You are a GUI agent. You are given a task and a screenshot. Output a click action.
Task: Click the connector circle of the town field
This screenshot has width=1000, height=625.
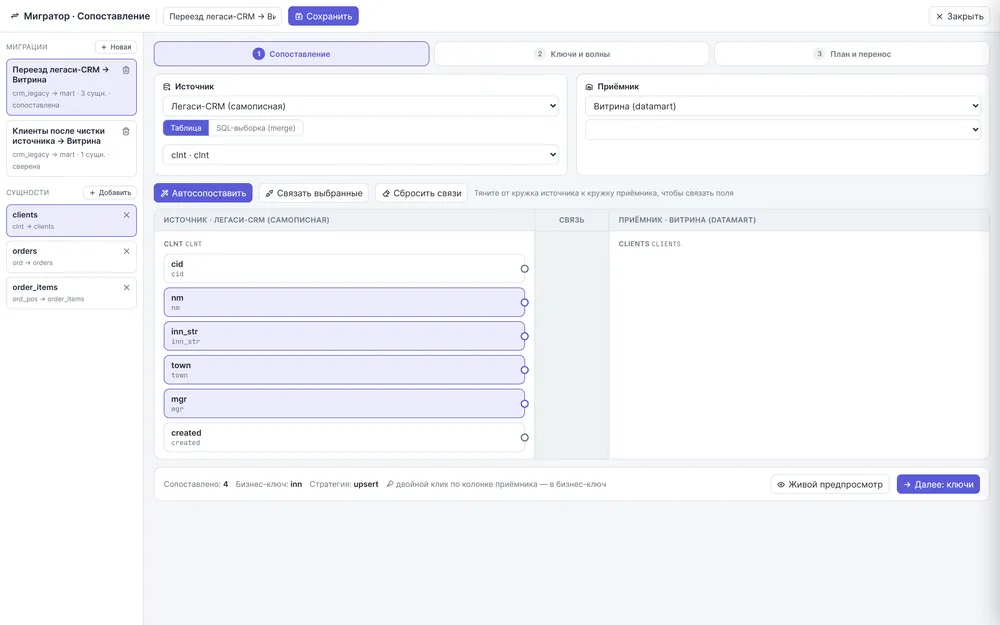click(524, 370)
